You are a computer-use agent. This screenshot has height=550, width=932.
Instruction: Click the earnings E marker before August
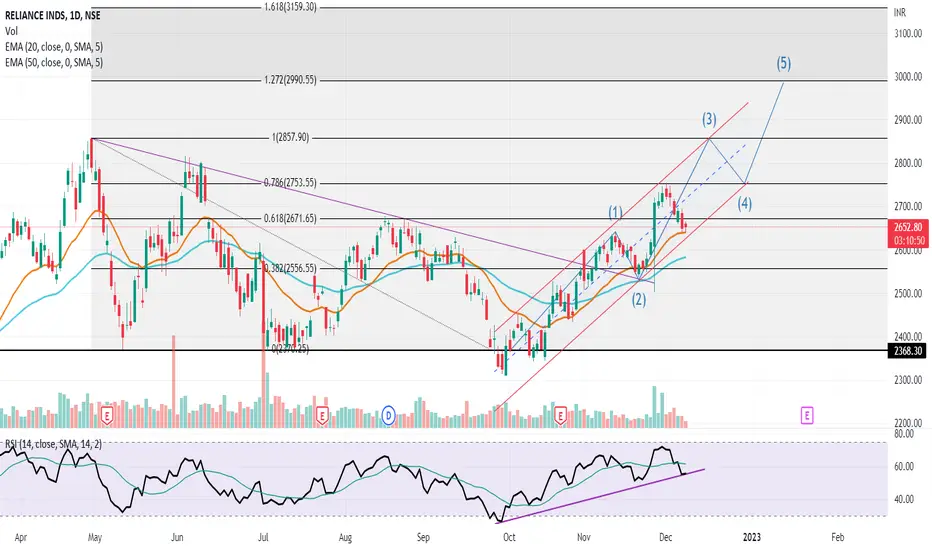322,415
